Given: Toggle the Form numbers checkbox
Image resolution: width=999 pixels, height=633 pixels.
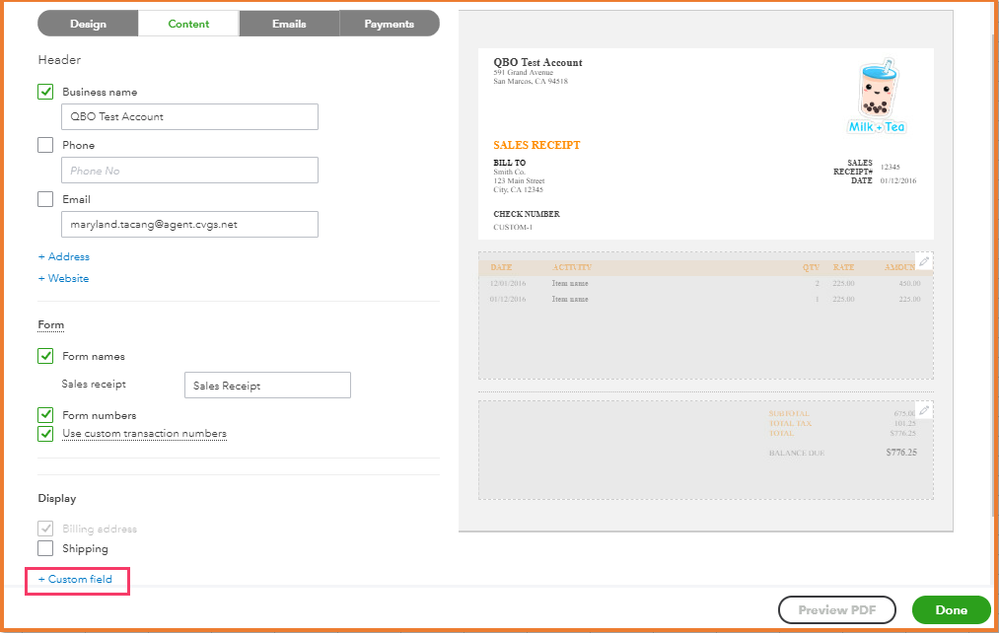Looking at the screenshot, I should click(45, 415).
